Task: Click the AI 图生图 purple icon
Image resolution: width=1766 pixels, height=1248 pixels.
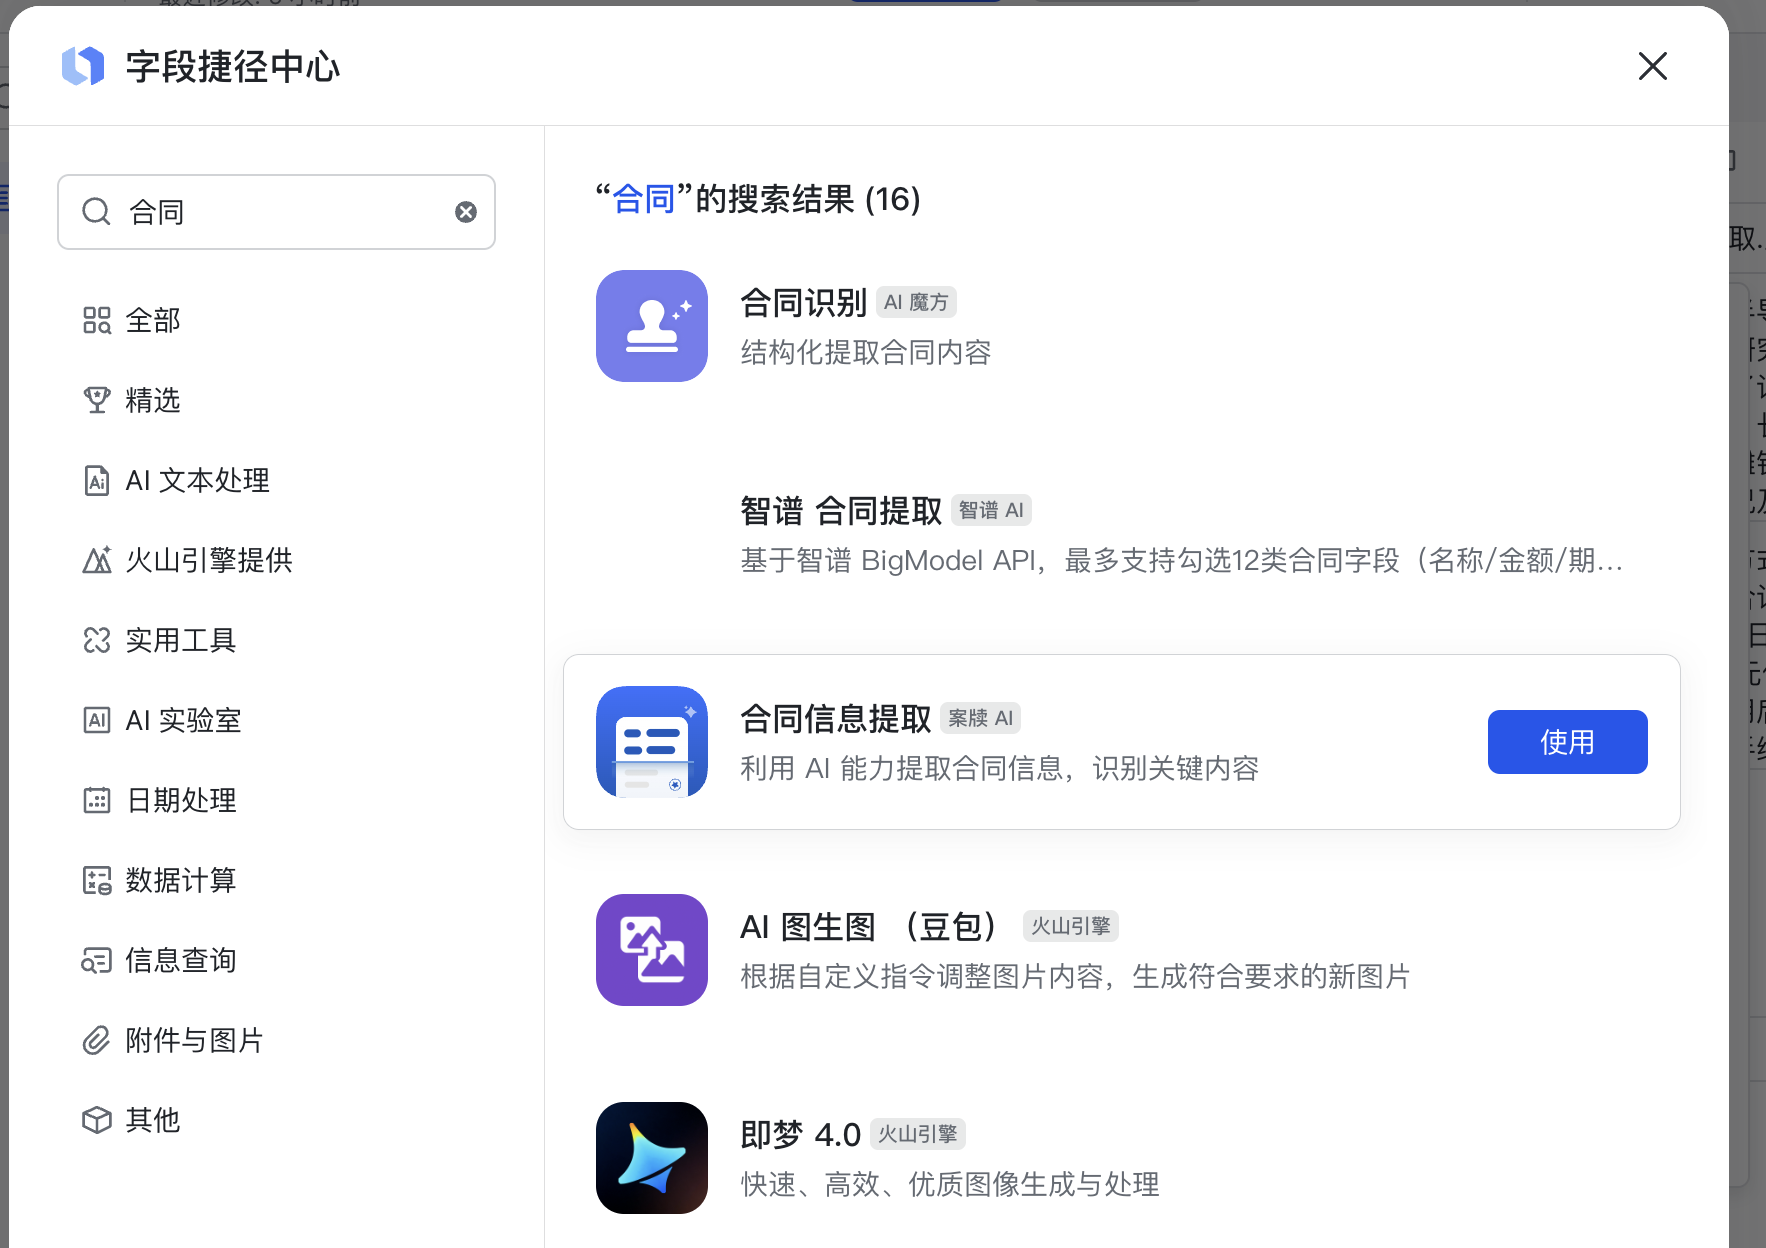Action: click(x=651, y=950)
